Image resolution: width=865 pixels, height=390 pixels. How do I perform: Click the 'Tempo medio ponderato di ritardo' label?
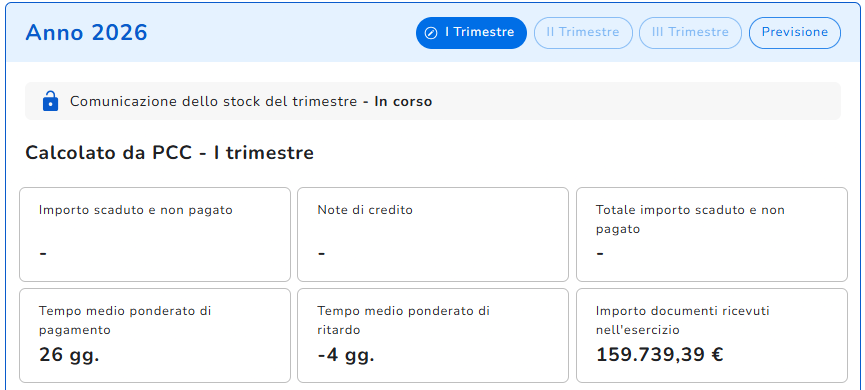pos(404,320)
